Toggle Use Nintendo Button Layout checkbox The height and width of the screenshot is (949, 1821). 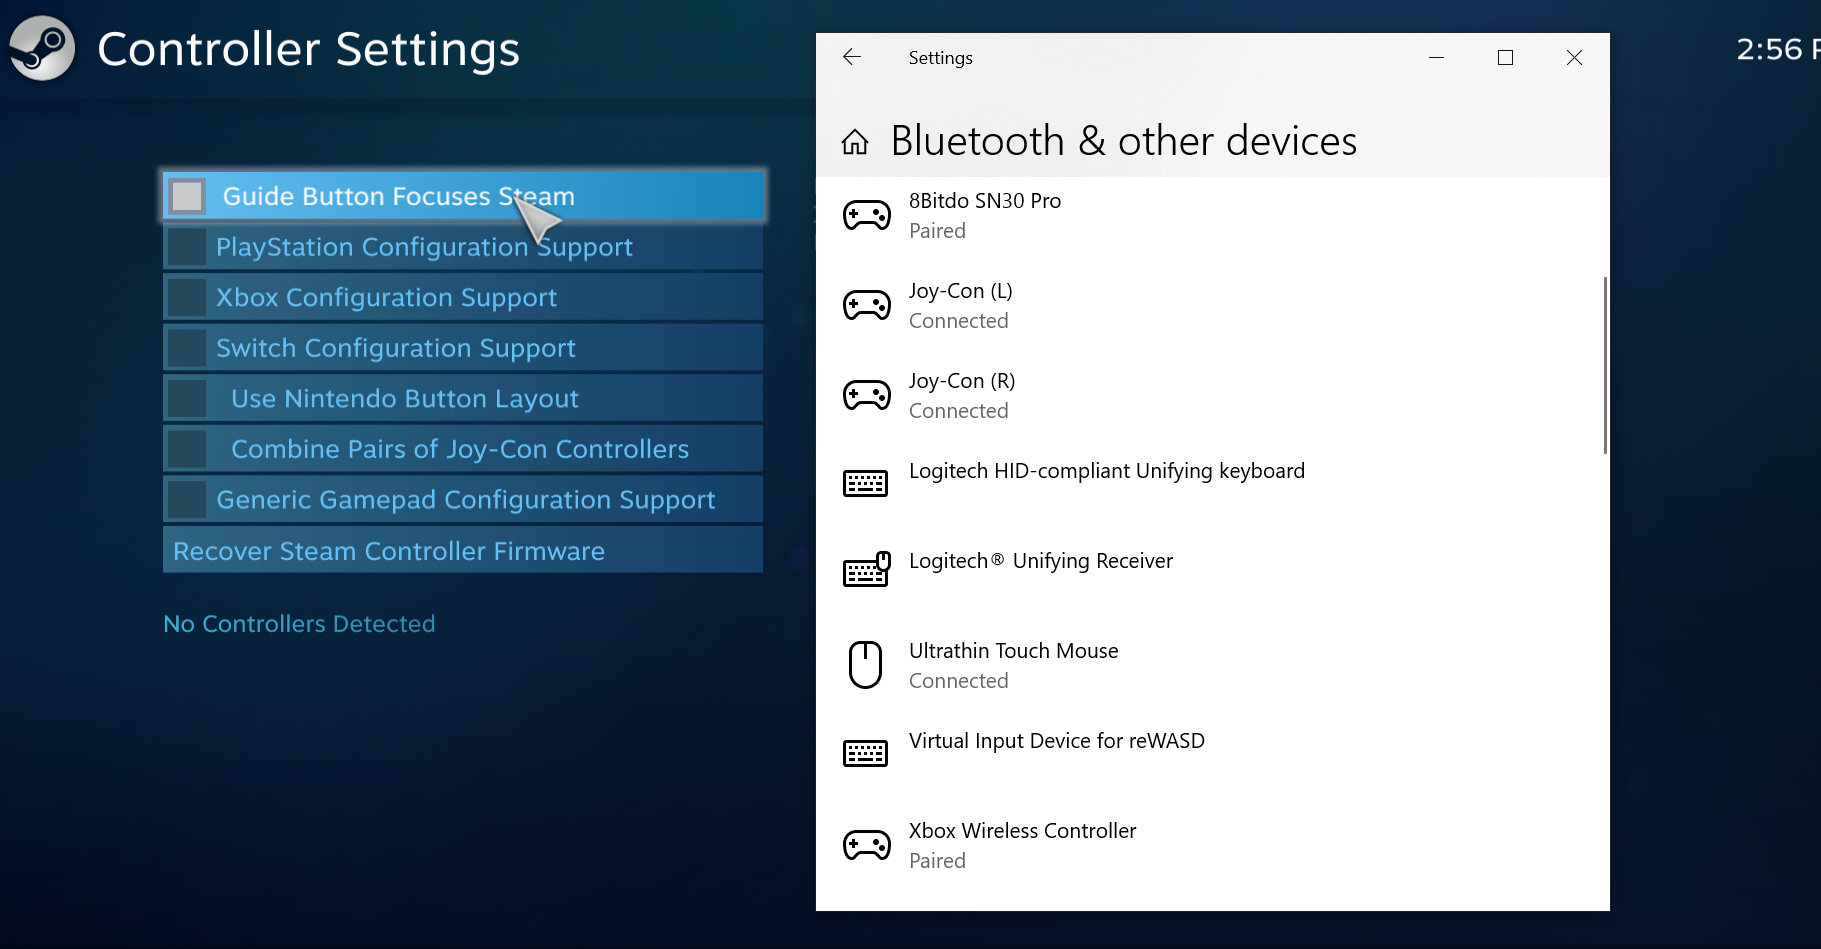[187, 398]
